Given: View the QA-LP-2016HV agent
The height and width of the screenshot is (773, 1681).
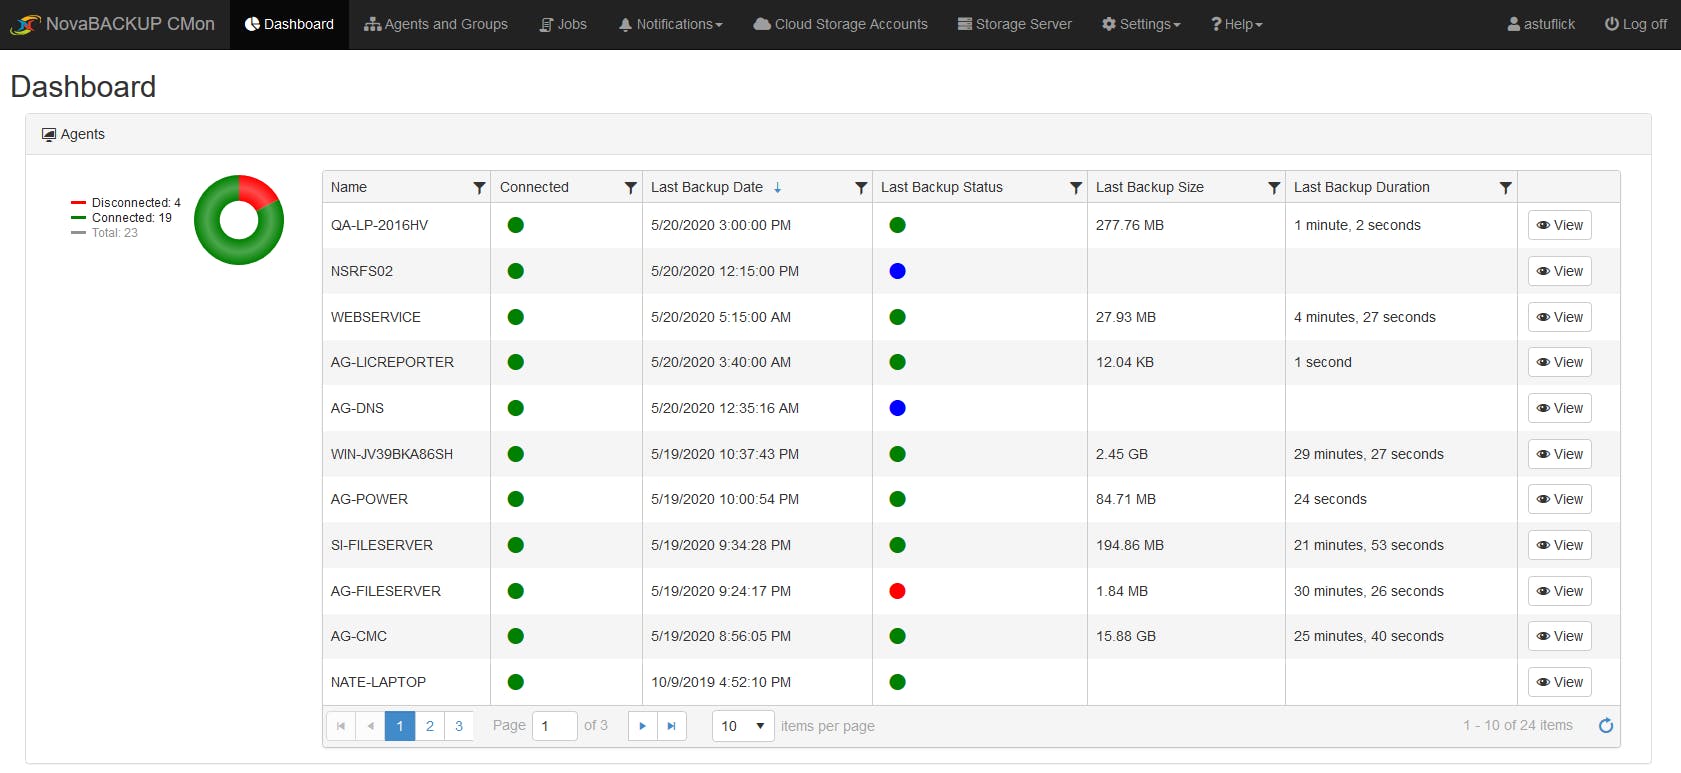Looking at the screenshot, I should click(x=1559, y=225).
